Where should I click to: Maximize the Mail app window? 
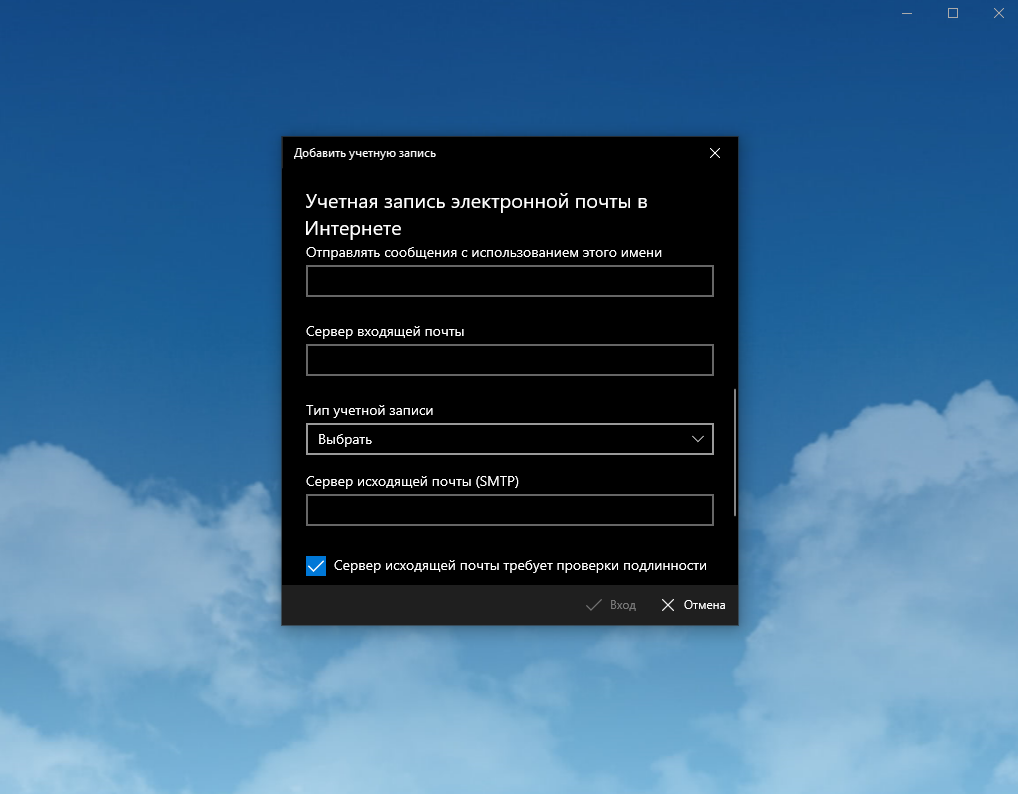click(x=953, y=13)
